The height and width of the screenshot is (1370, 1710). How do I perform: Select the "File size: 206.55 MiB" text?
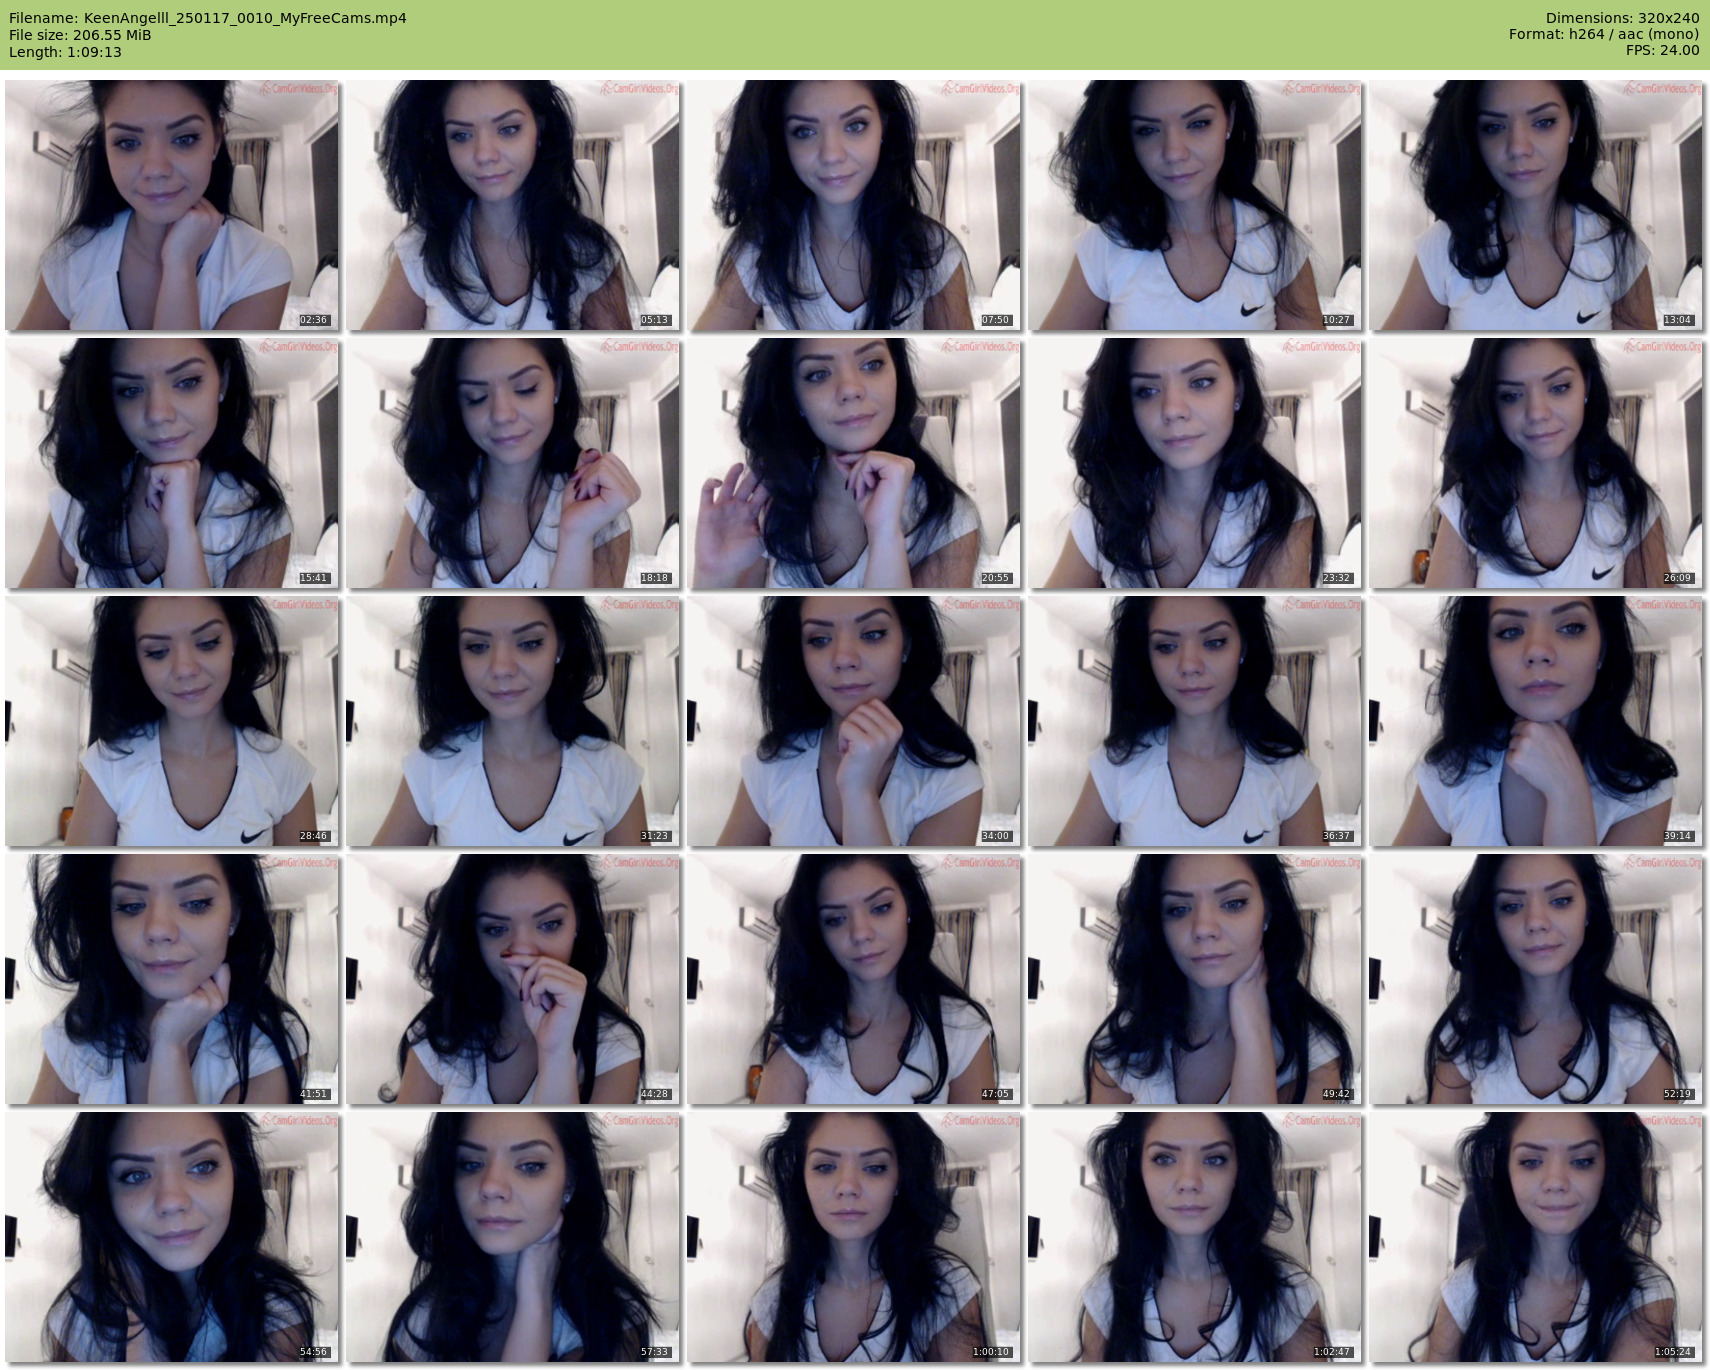(x=80, y=35)
